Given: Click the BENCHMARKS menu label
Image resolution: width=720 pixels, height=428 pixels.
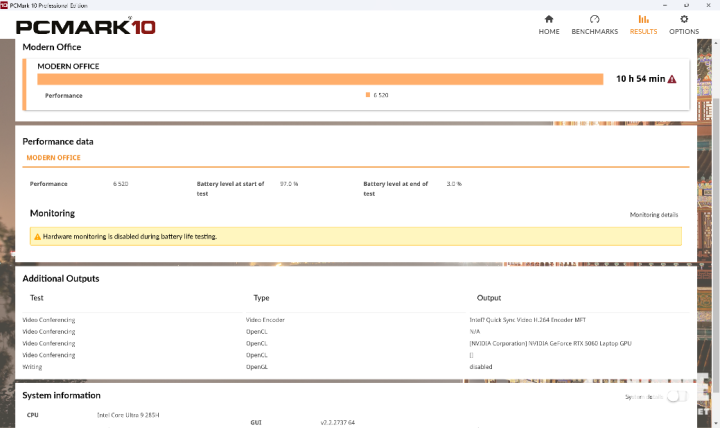Looking at the screenshot, I should point(594,32).
